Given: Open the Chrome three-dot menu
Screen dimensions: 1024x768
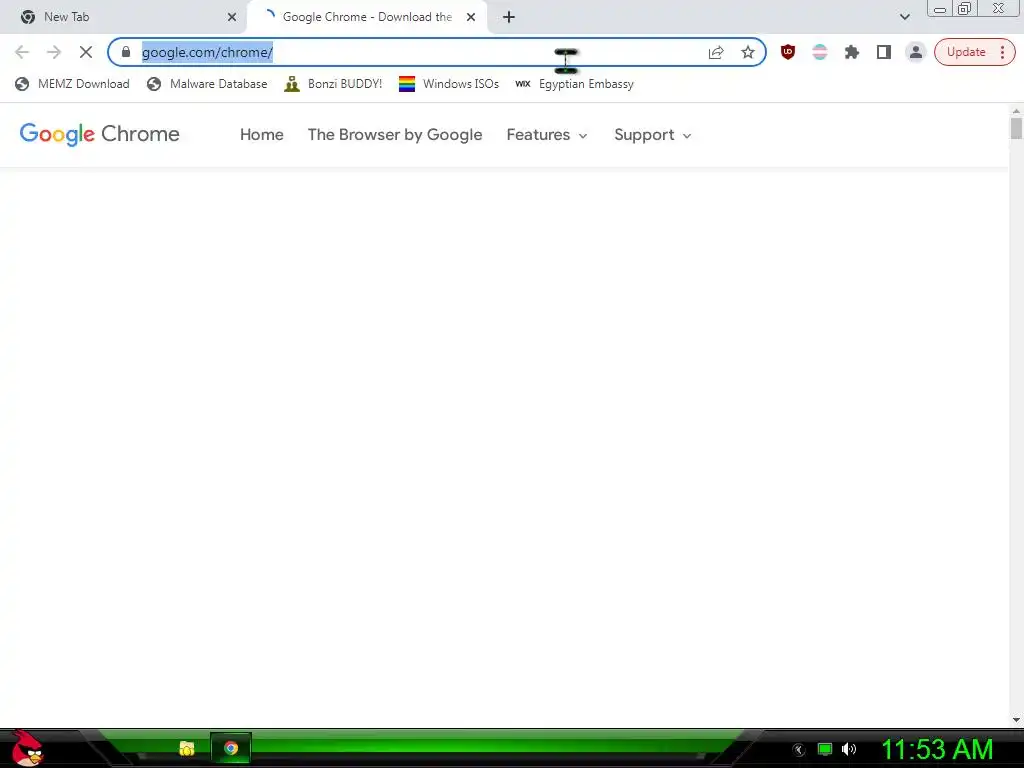Looking at the screenshot, I should 1002,52.
